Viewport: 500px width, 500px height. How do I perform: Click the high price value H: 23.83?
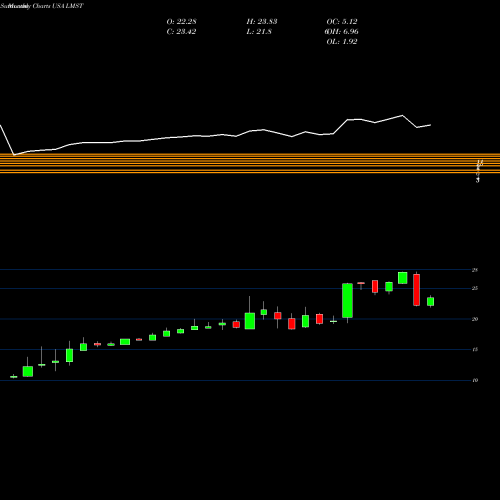tap(262, 22)
